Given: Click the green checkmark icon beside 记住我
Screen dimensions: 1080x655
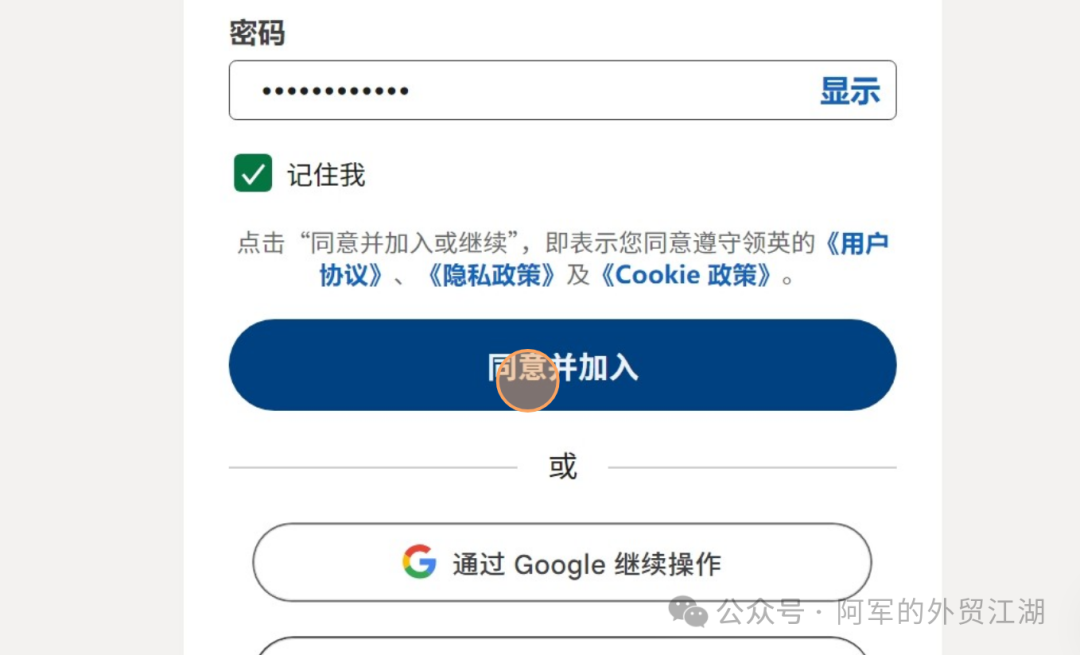Looking at the screenshot, I should pyautogui.click(x=253, y=173).
